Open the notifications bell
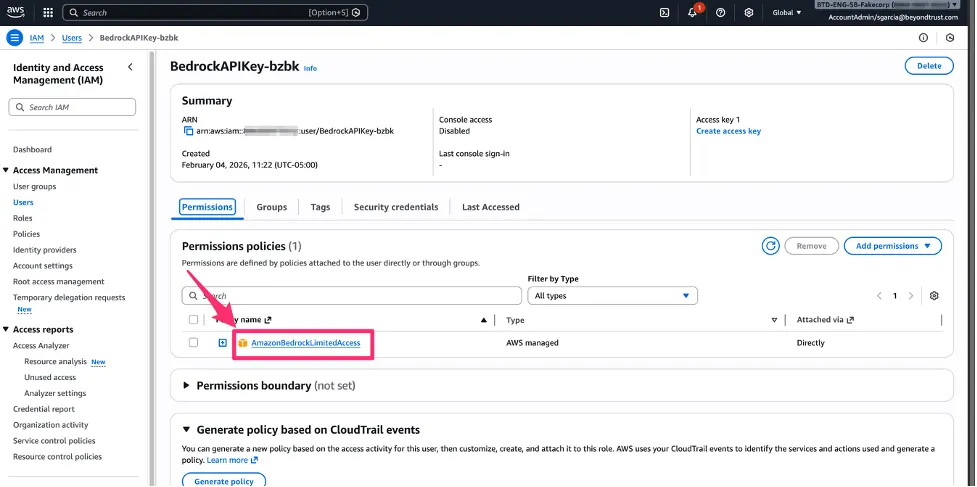Image resolution: width=977 pixels, height=487 pixels. [x=692, y=12]
